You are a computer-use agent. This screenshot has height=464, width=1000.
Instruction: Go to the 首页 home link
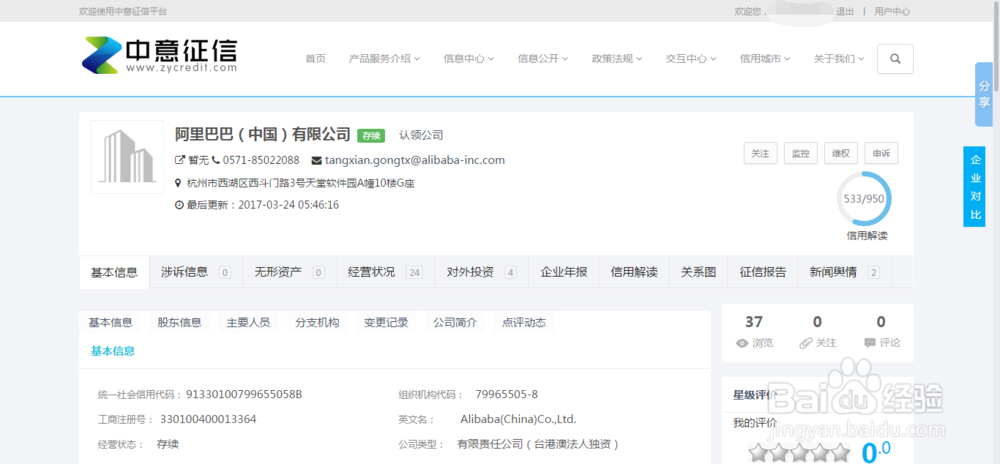316,59
